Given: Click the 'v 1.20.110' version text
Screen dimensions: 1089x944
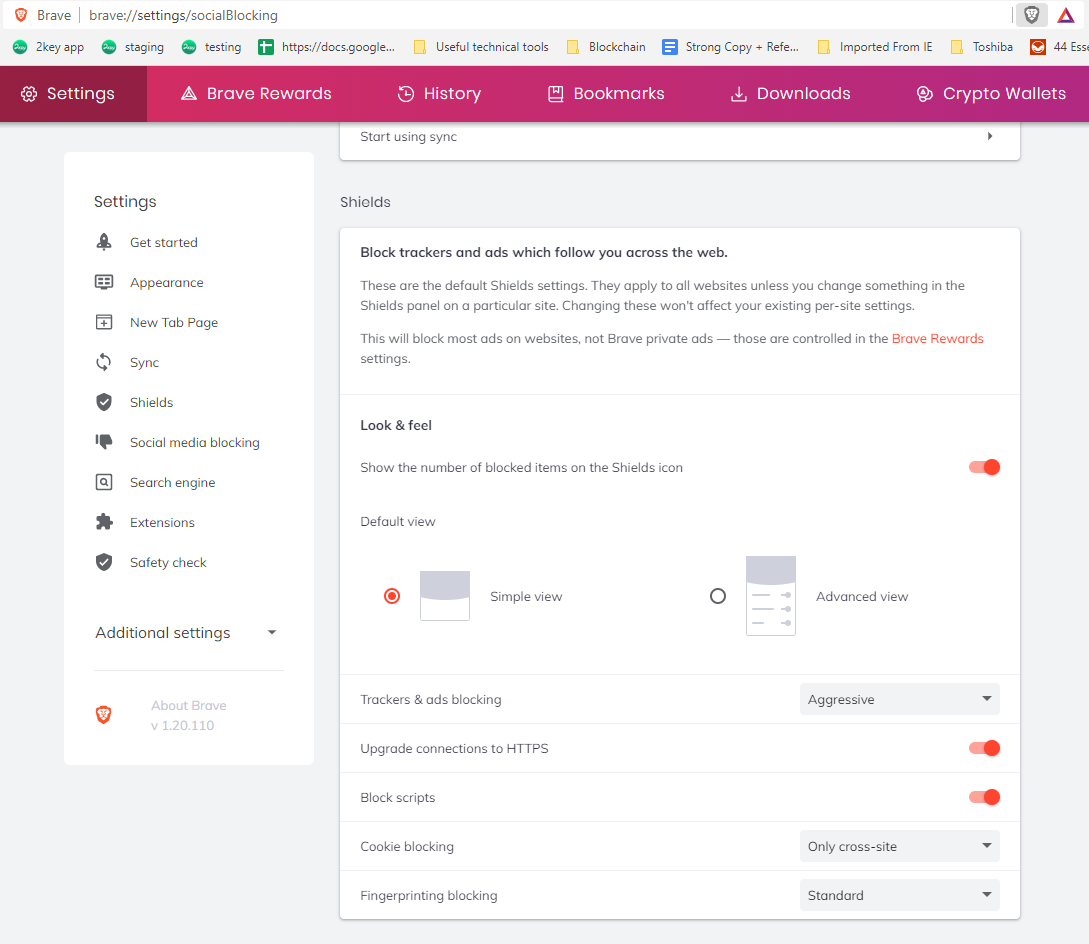Looking at the screenshot, I should pos(183,725).
